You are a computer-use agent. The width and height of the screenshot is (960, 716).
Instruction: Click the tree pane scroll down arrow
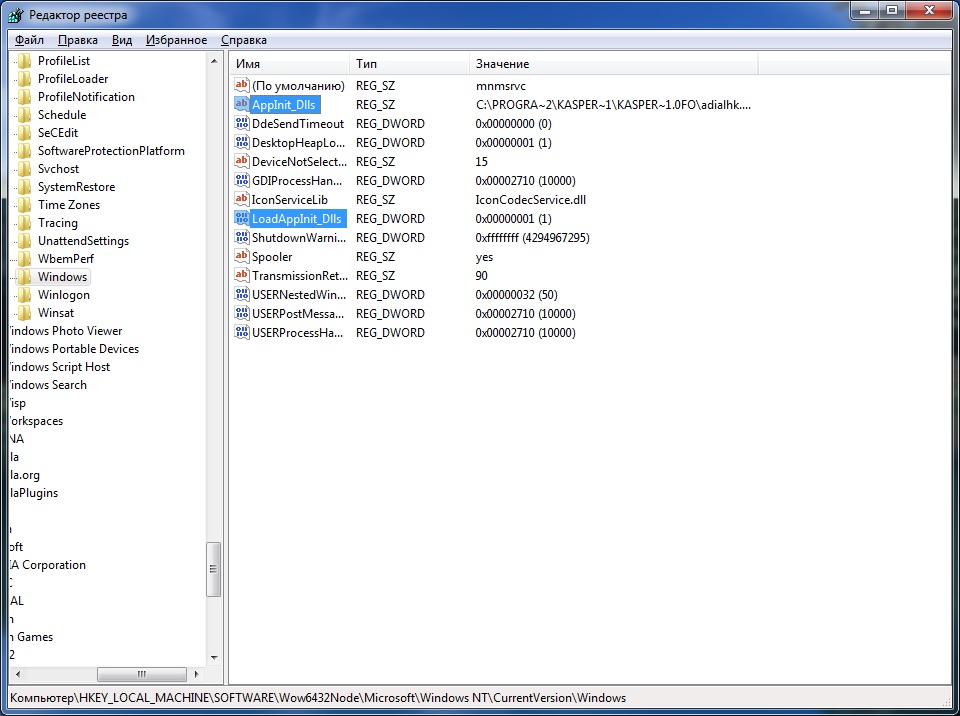[x=214, y=658]
